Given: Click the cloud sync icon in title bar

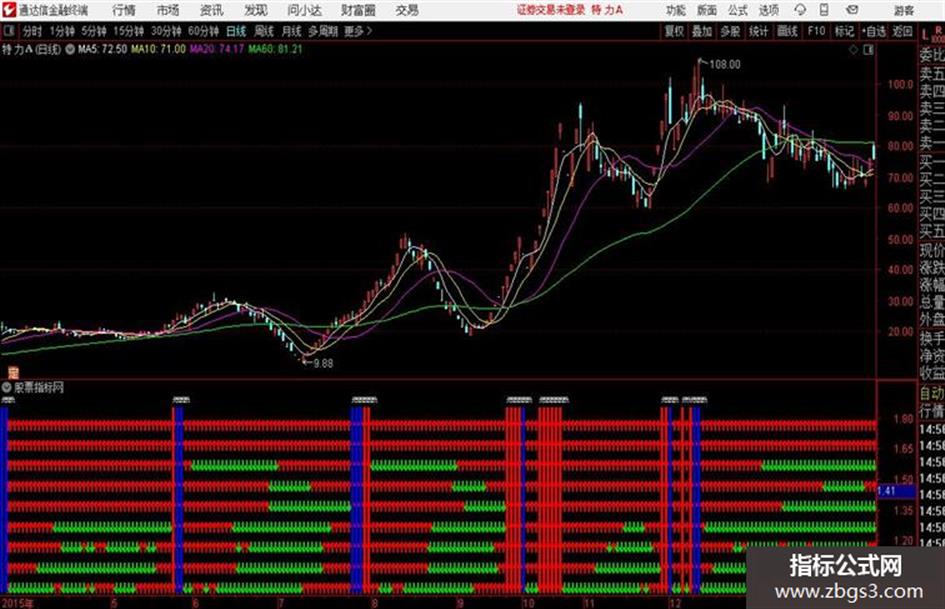Looking at the screenshot, I should pyautogui.click(x=800, y=10).
